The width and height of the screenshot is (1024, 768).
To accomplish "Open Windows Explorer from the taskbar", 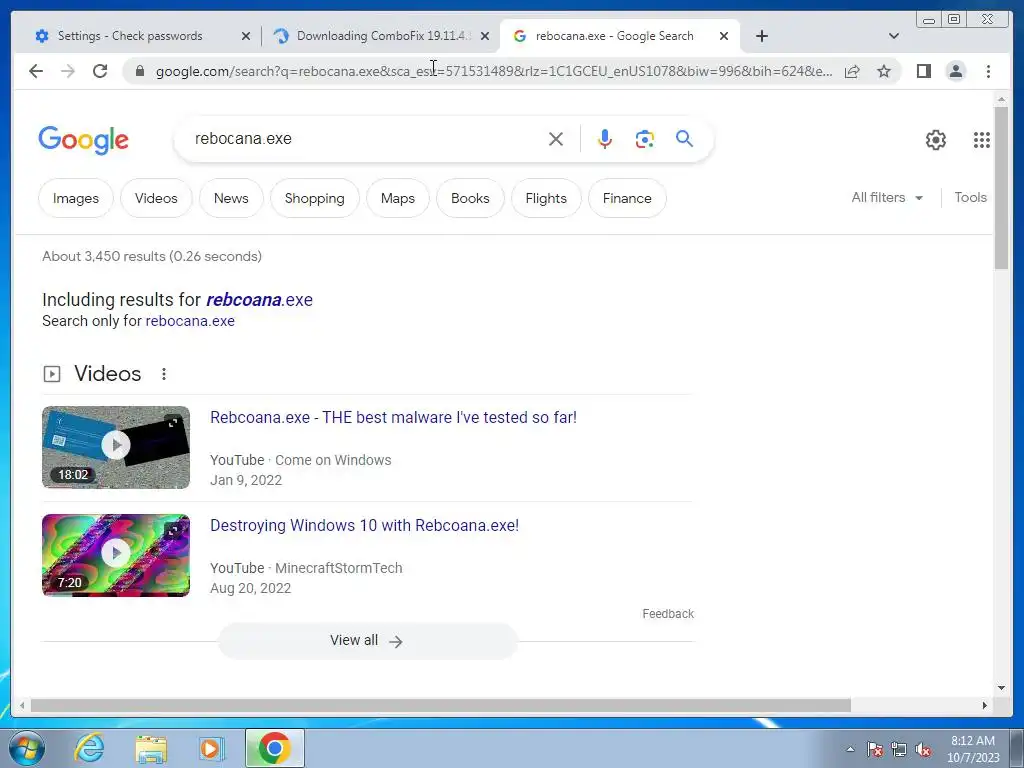I will [x=151, y=748].
